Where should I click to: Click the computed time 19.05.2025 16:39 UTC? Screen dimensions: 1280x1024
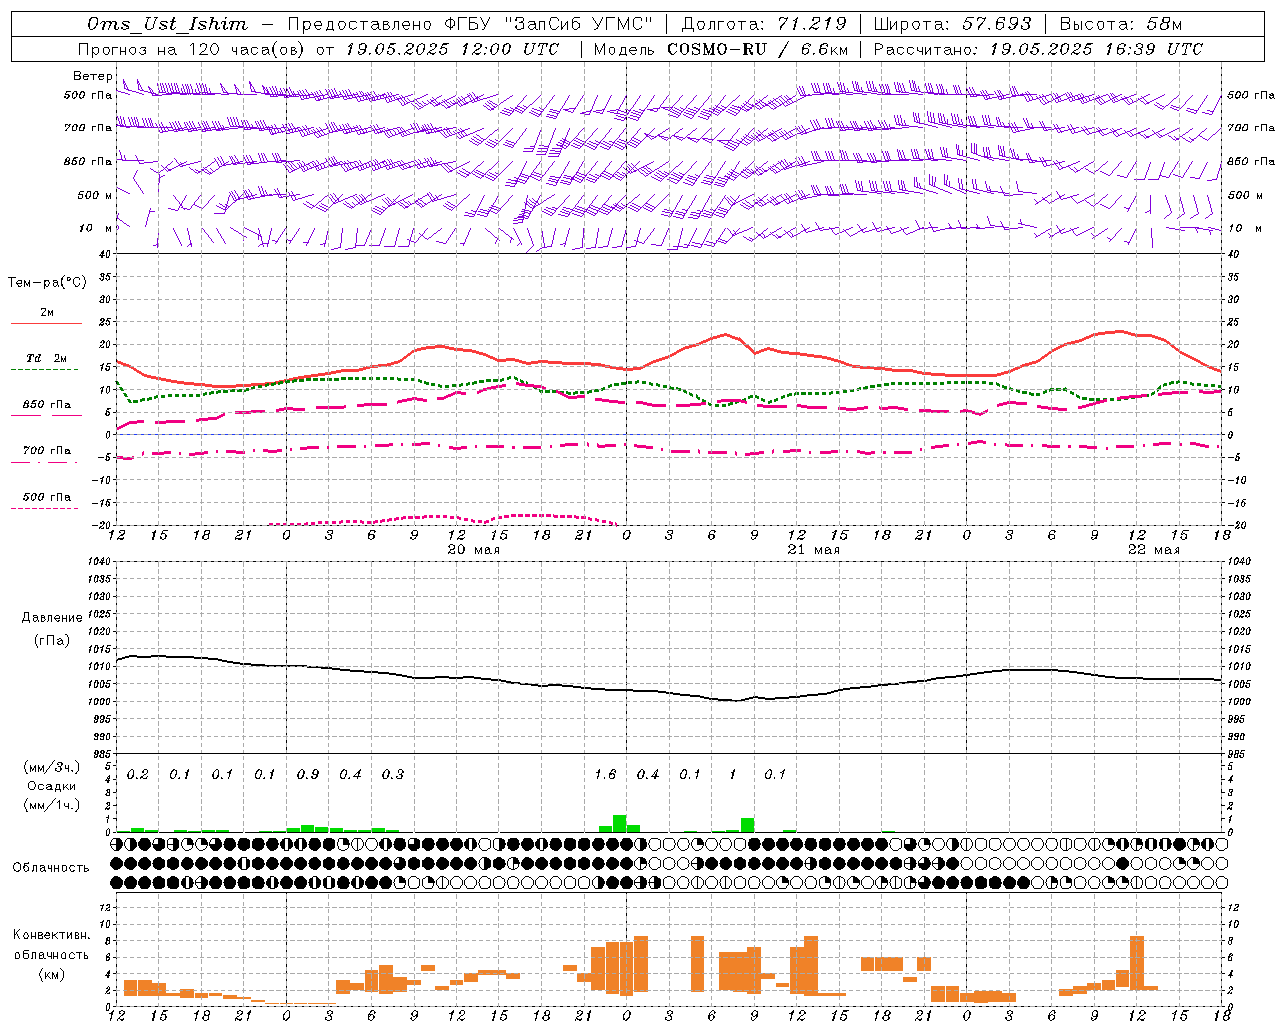1096,49
